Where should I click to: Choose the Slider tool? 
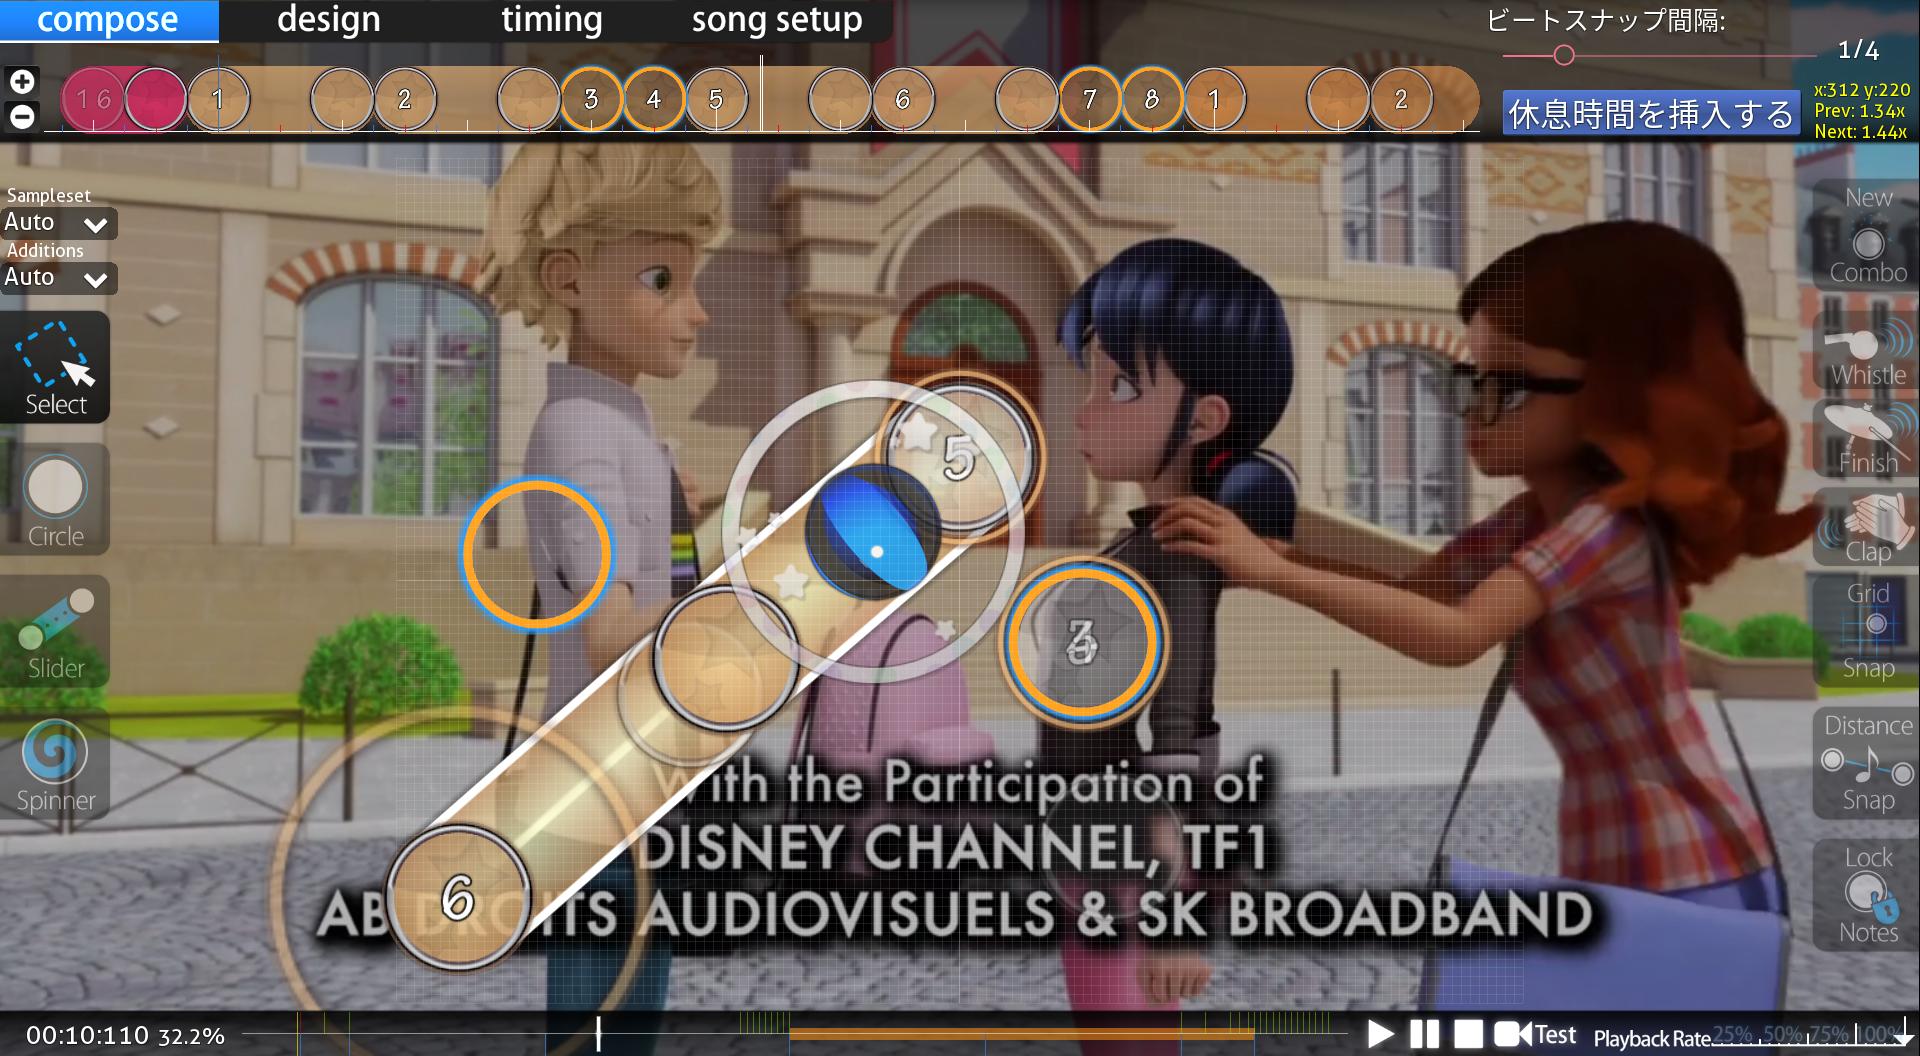coord(55,632)
